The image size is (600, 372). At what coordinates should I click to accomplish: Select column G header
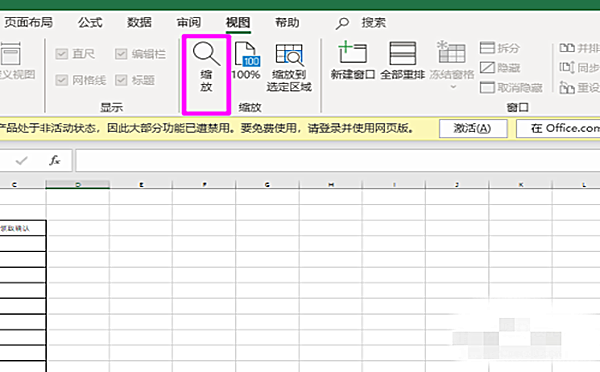coord(267,185)
